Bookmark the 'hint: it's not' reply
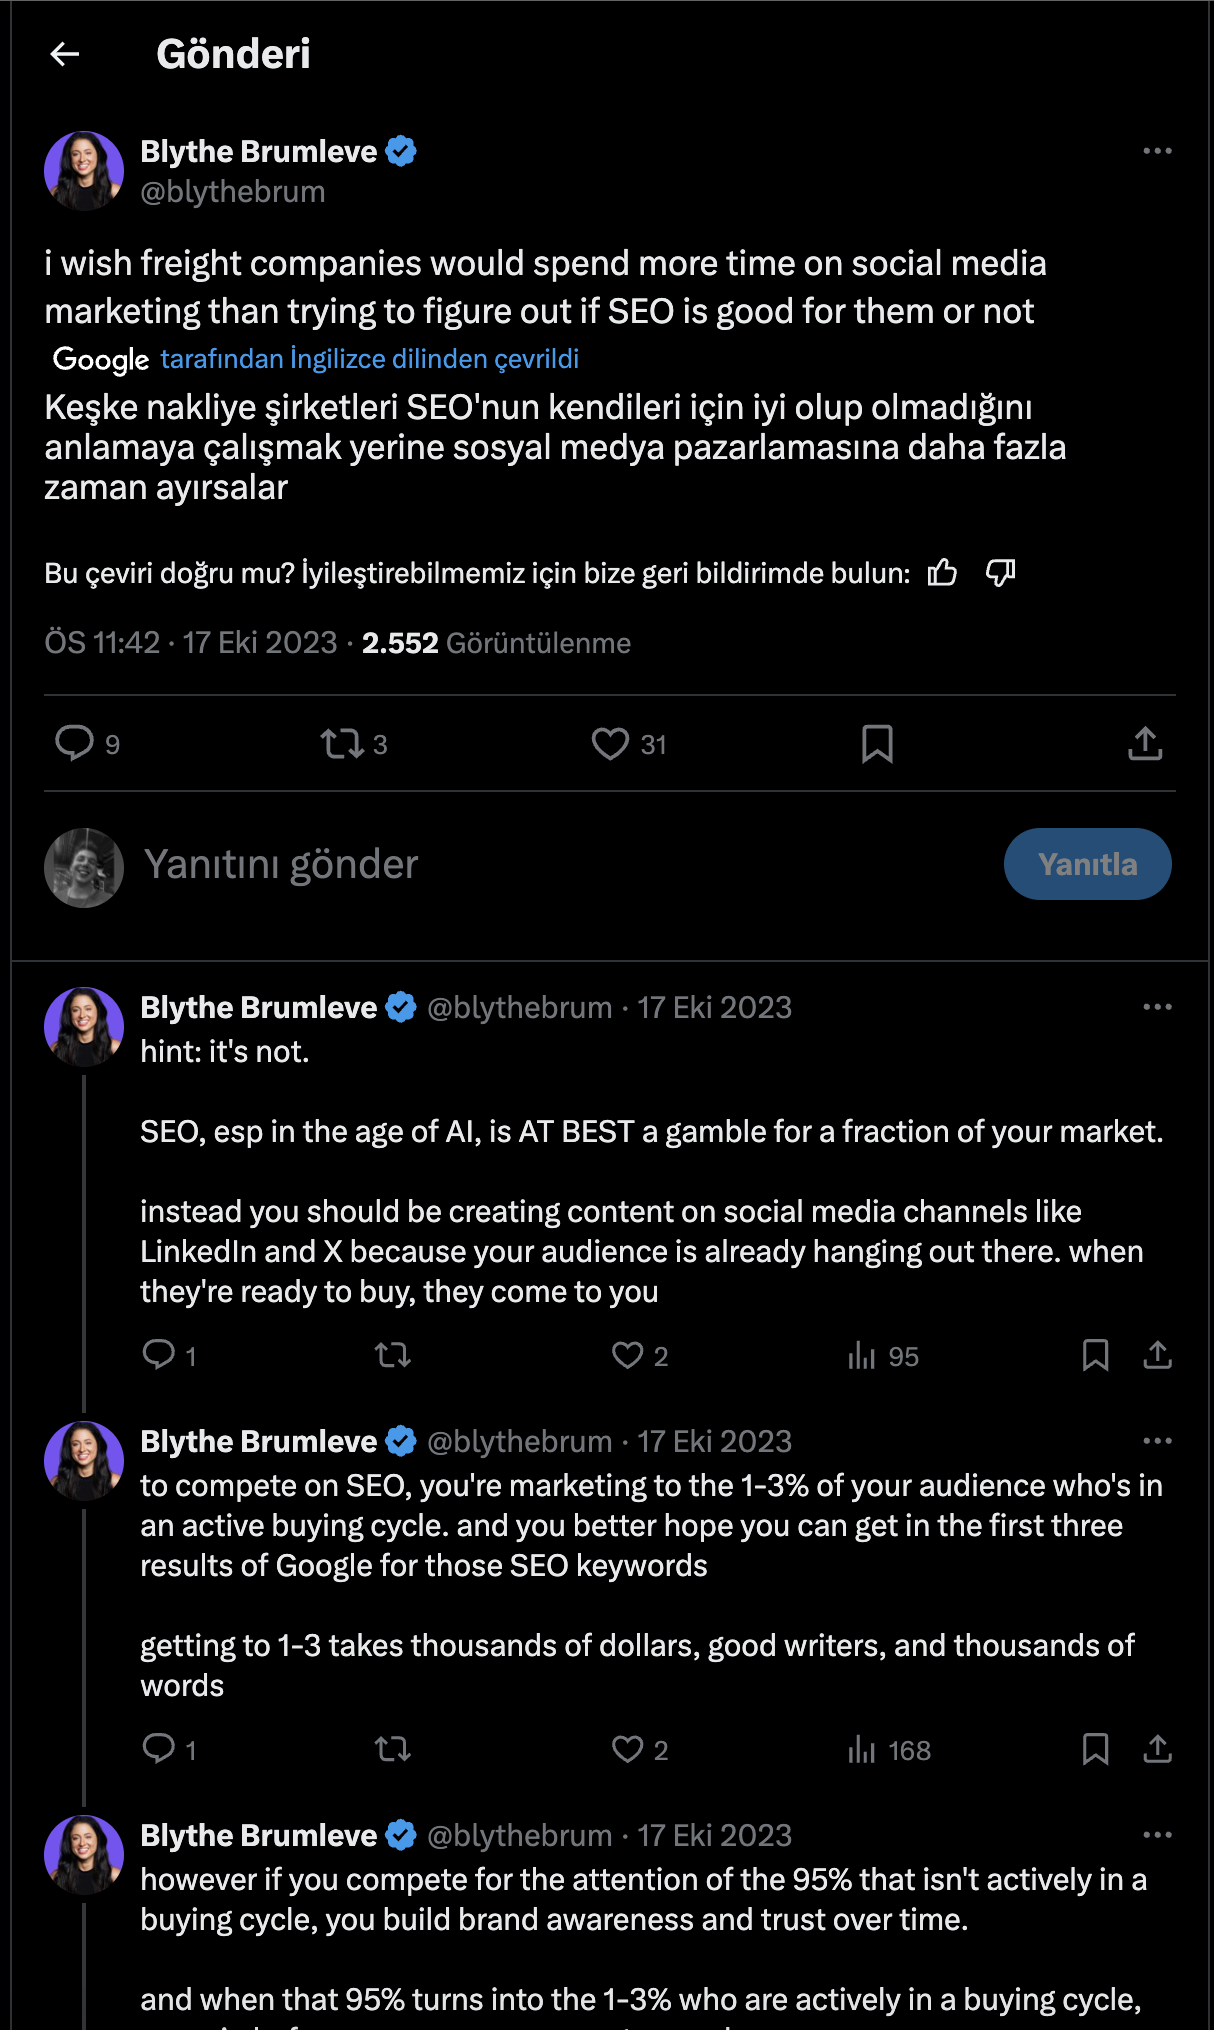The width and height of the screenshot is (1214, 2030). click(x=1096, y=1356)
